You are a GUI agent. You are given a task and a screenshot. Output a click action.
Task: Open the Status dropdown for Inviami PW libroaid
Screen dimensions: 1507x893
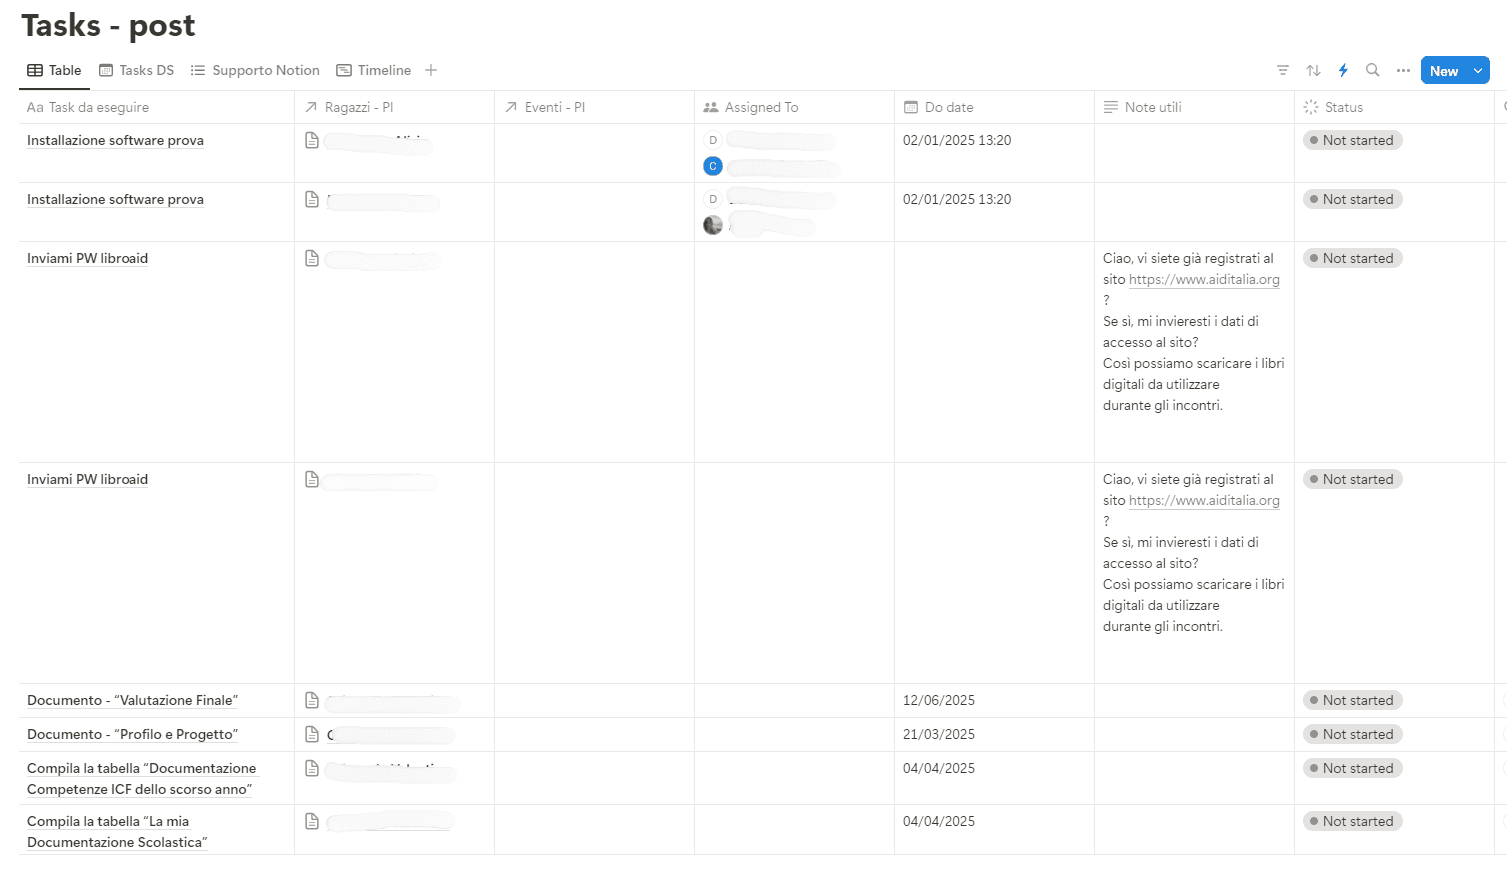coord(1352,258)
